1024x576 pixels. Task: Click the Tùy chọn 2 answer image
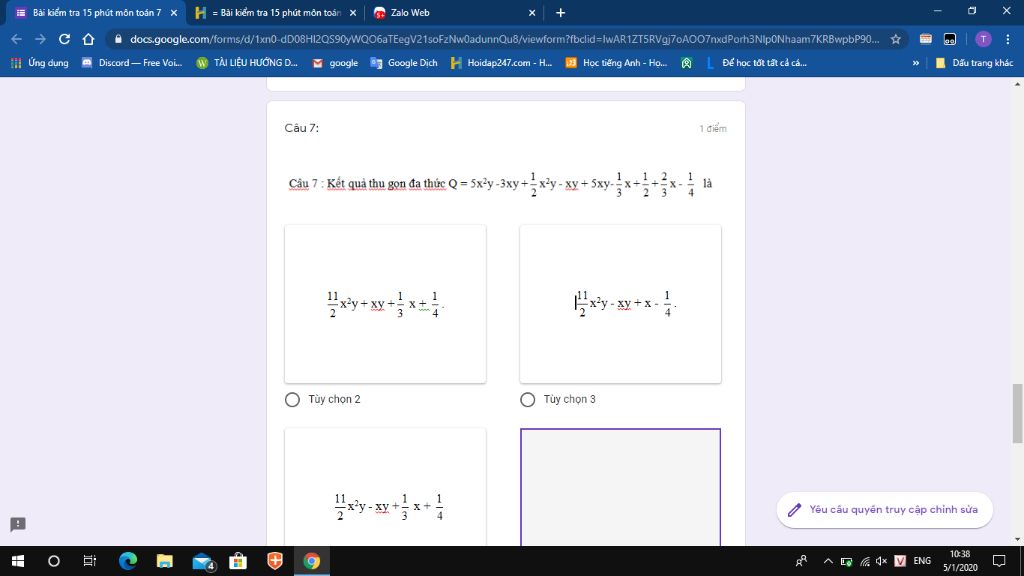(385, 304)
